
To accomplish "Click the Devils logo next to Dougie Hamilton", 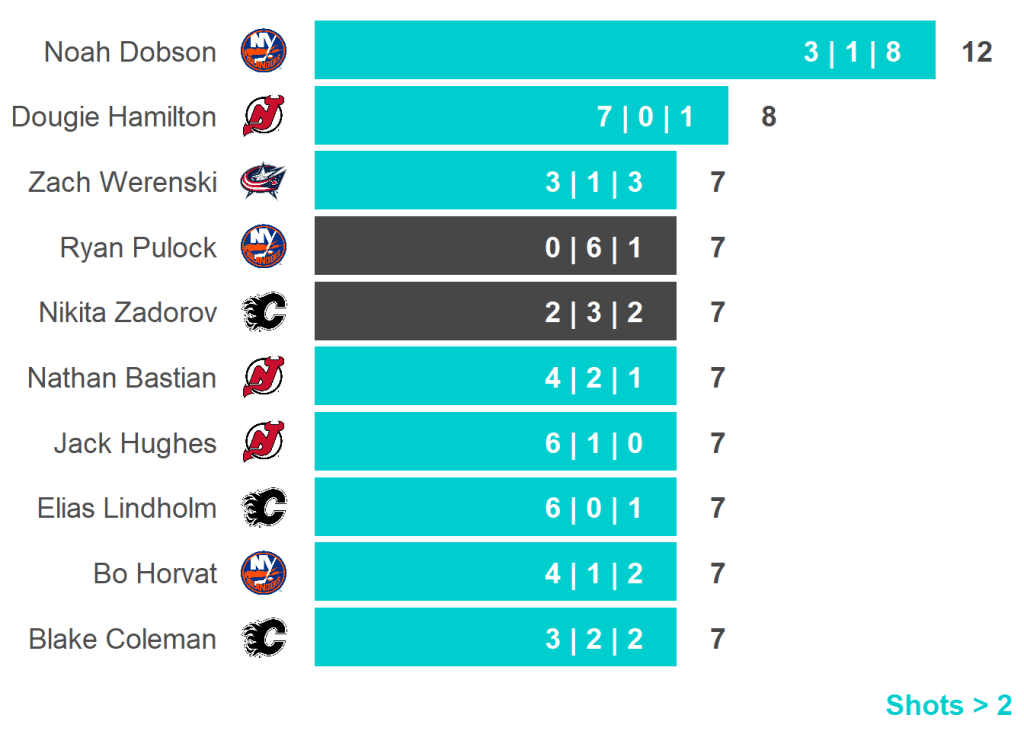I will 264,117.
